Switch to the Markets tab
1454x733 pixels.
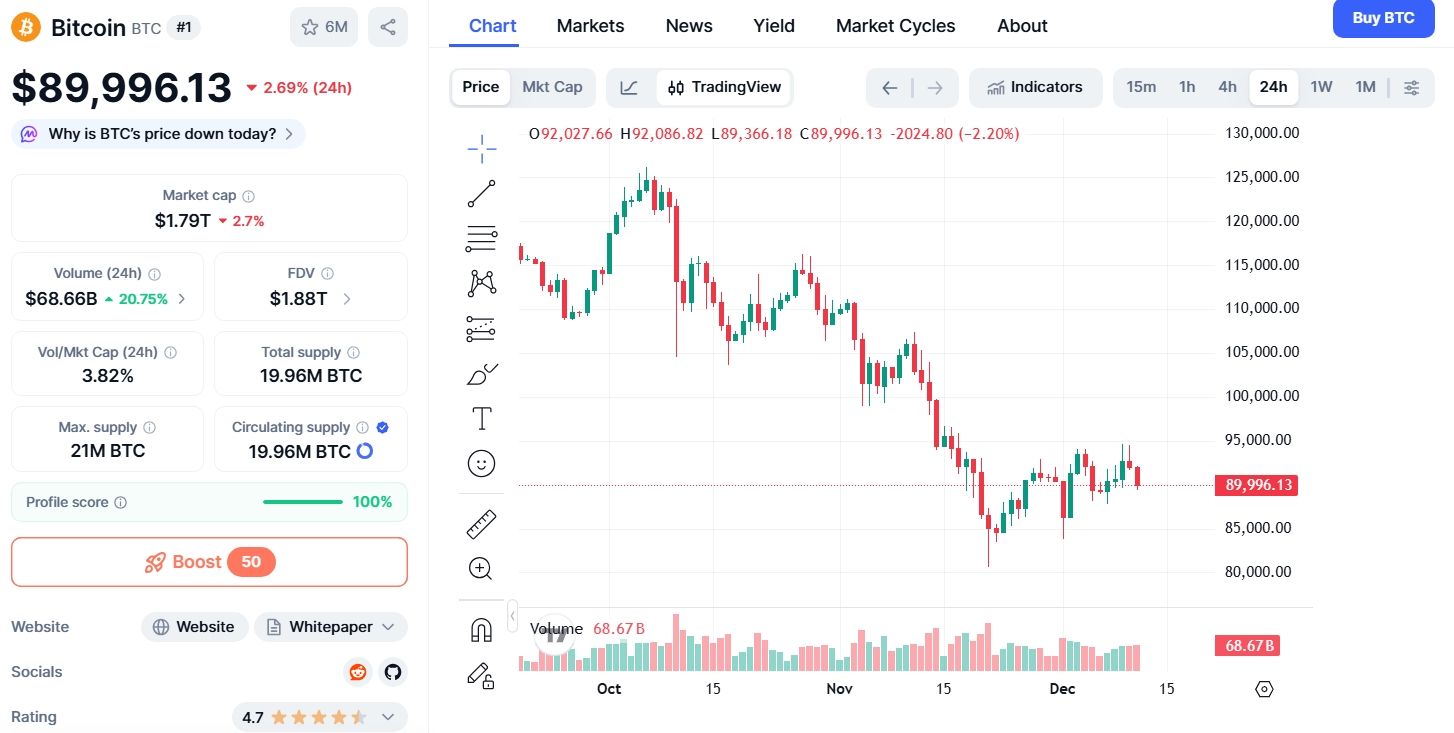pos(590,25)
